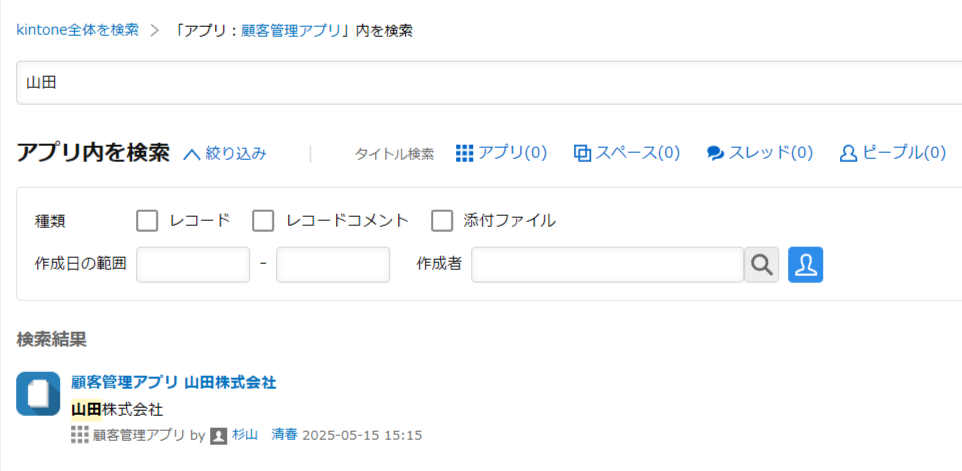Viewport: 962px width, 471px height.
Task: Enable the レコードコメント checkbox
Action: point(263,221)
